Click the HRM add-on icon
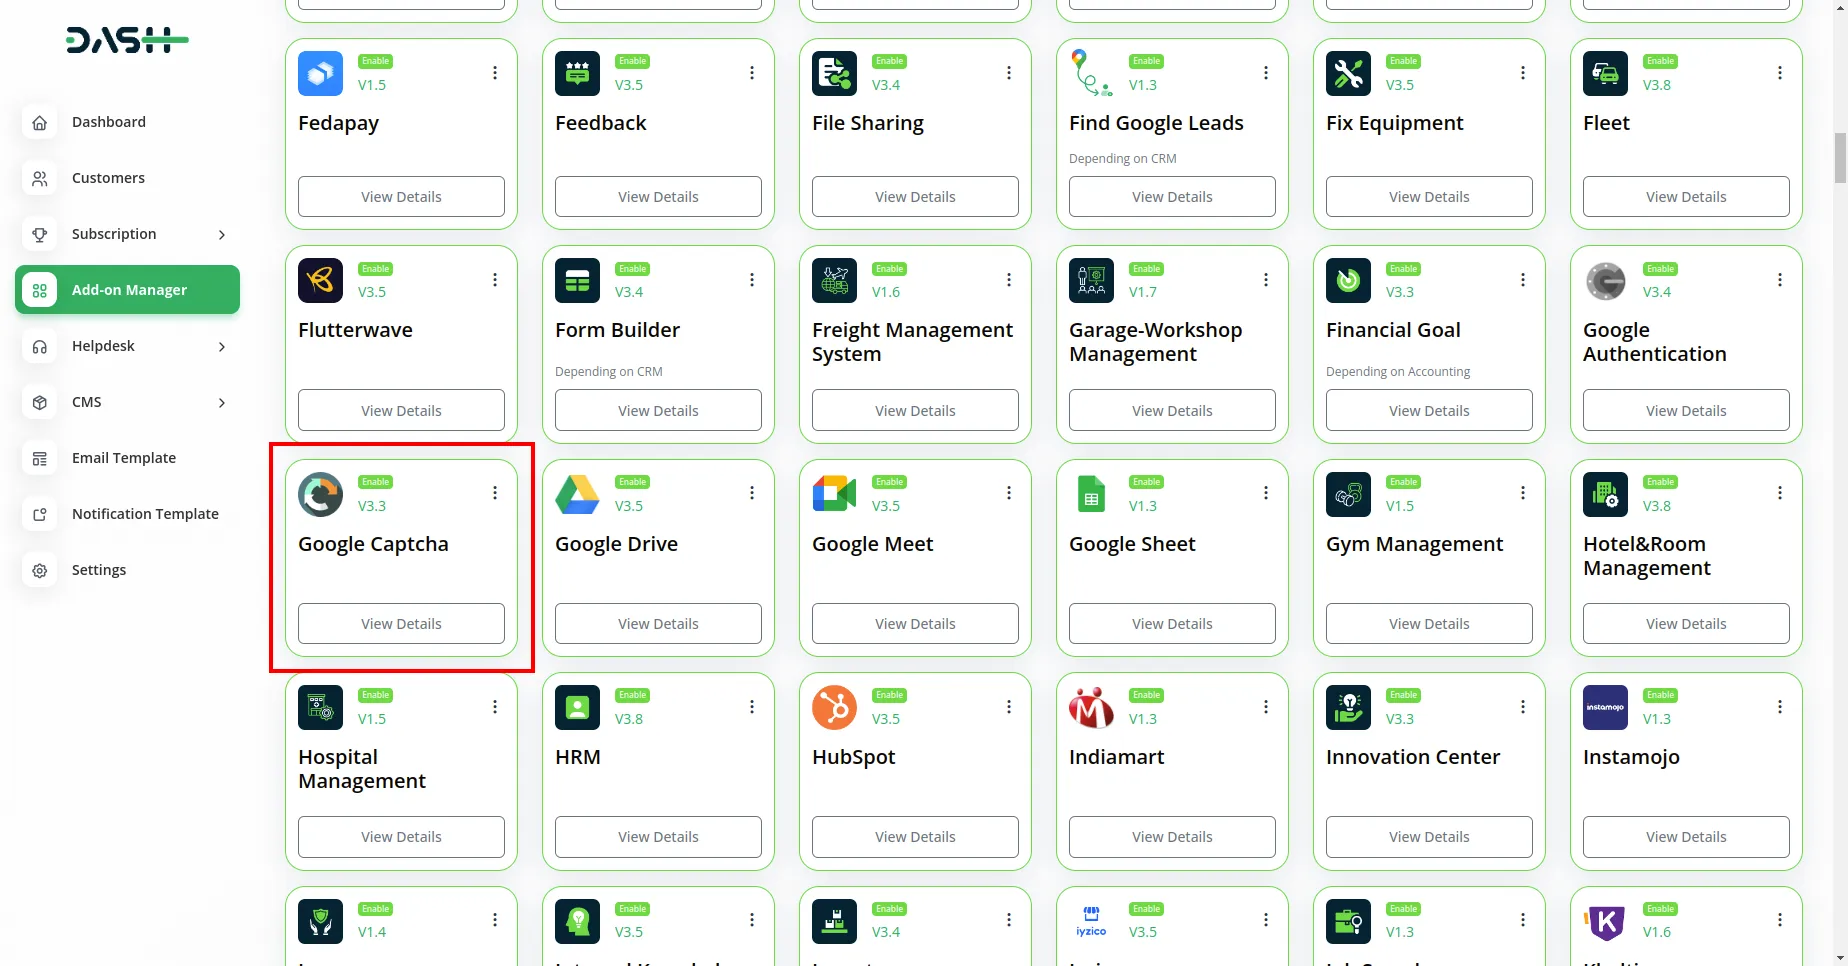 577,707
